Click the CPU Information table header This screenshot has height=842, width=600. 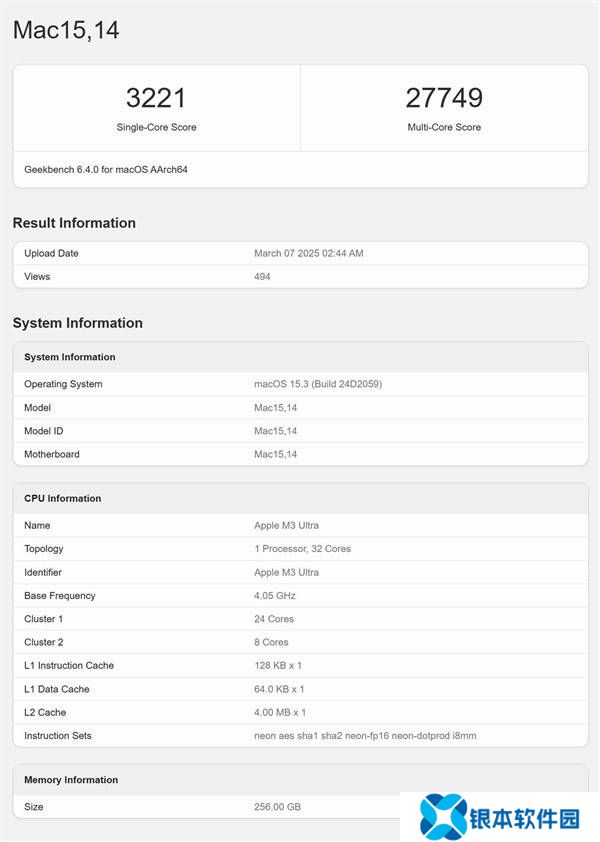pyautogui.click(x=63, y=498)
